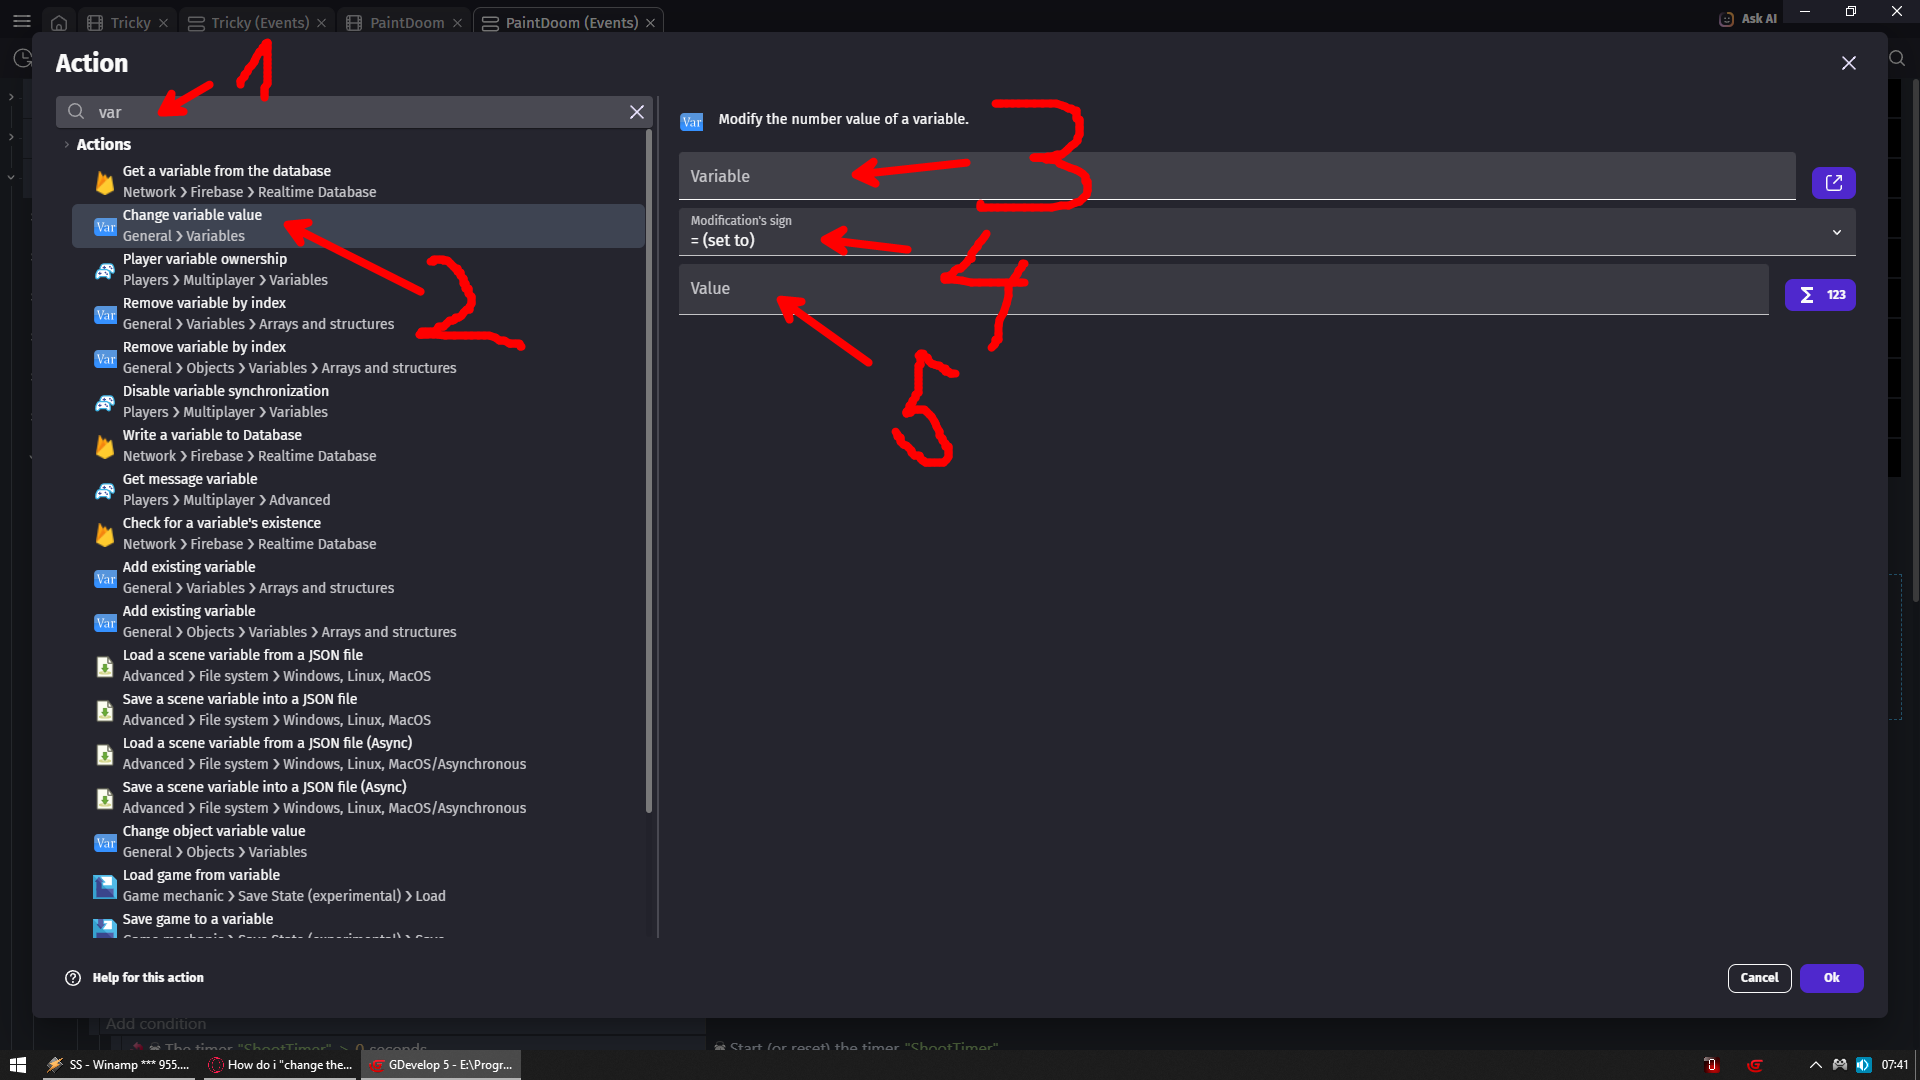This screenshot has width=1920, height=1080.
Task: Switch to Tricky (Events) tab
Action: (259, 22)
